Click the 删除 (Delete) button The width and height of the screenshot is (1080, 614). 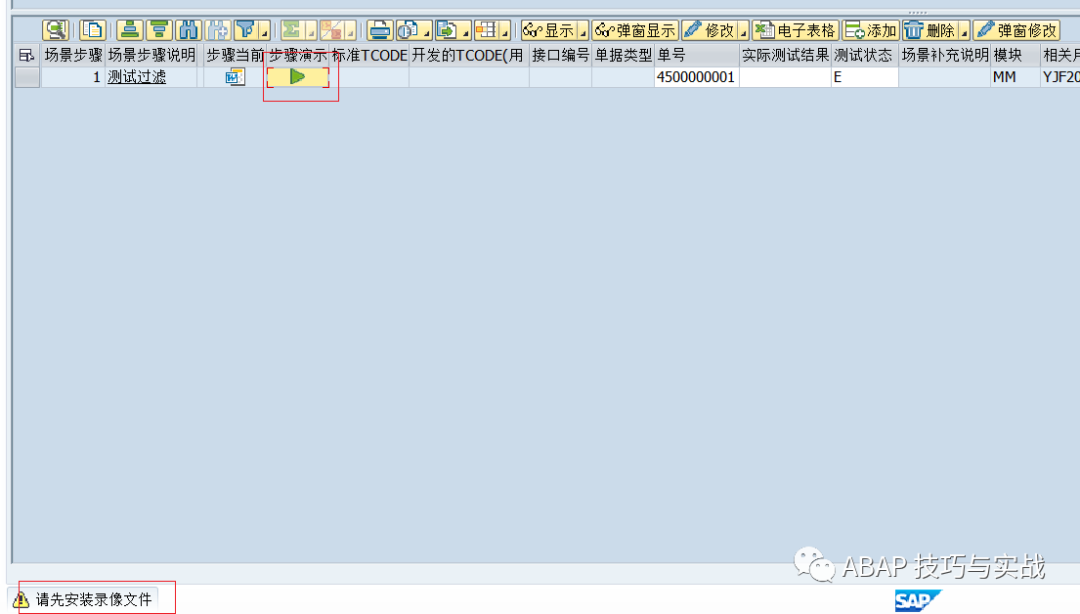click(931, 31)
